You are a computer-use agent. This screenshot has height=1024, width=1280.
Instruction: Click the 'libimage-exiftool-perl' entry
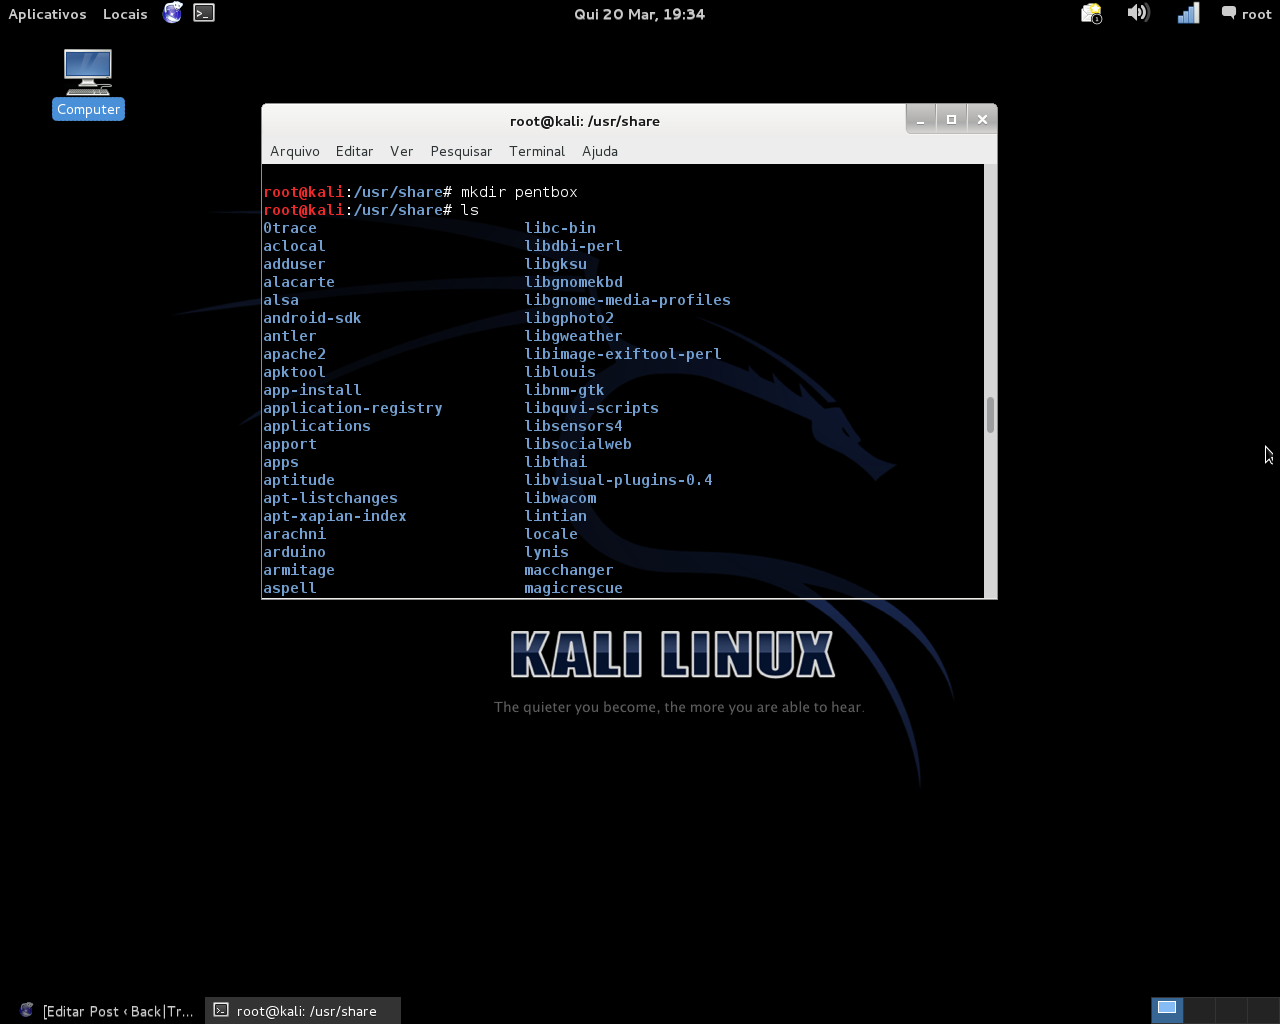[623, 354]
